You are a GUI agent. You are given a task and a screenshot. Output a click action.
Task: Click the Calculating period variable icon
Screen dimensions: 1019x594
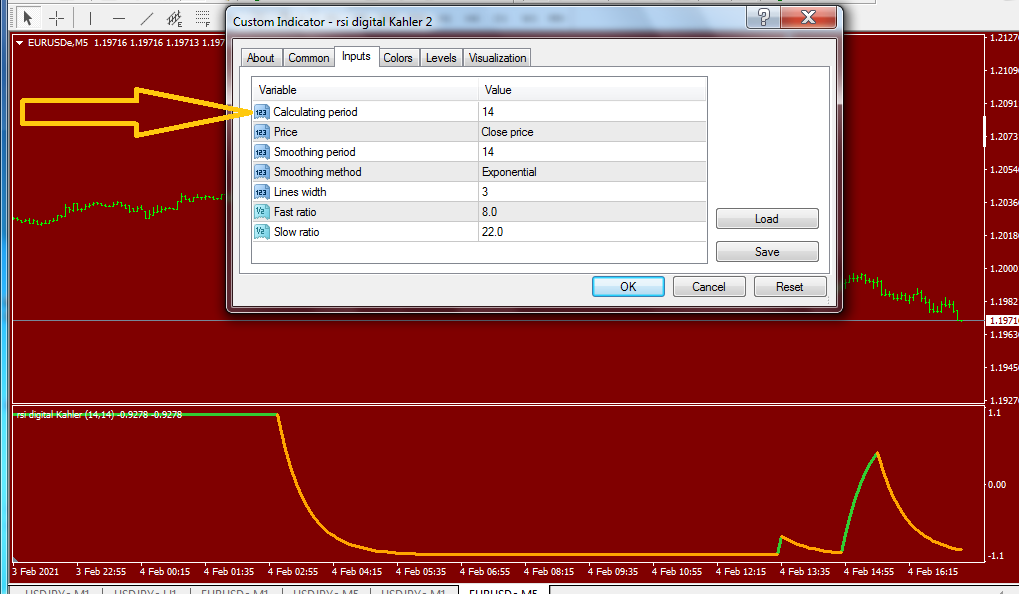(261, 112)
